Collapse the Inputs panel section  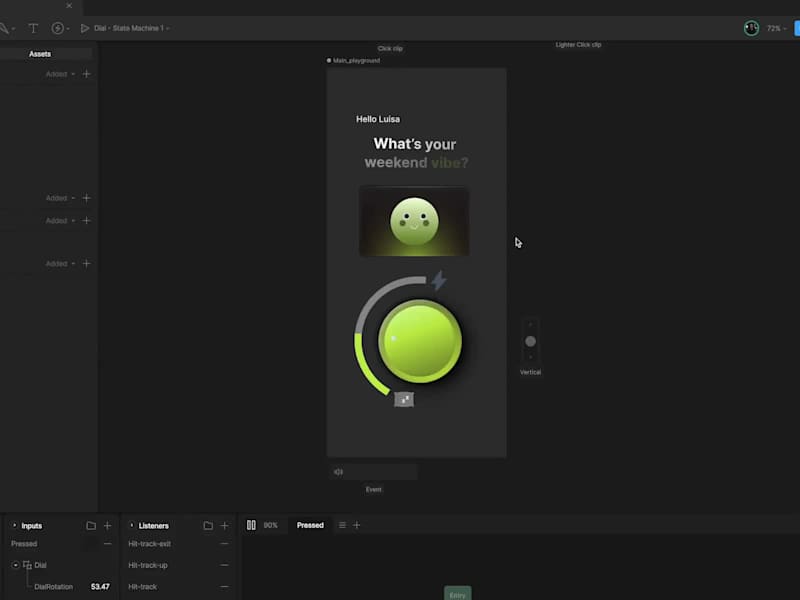pos(14,526)
